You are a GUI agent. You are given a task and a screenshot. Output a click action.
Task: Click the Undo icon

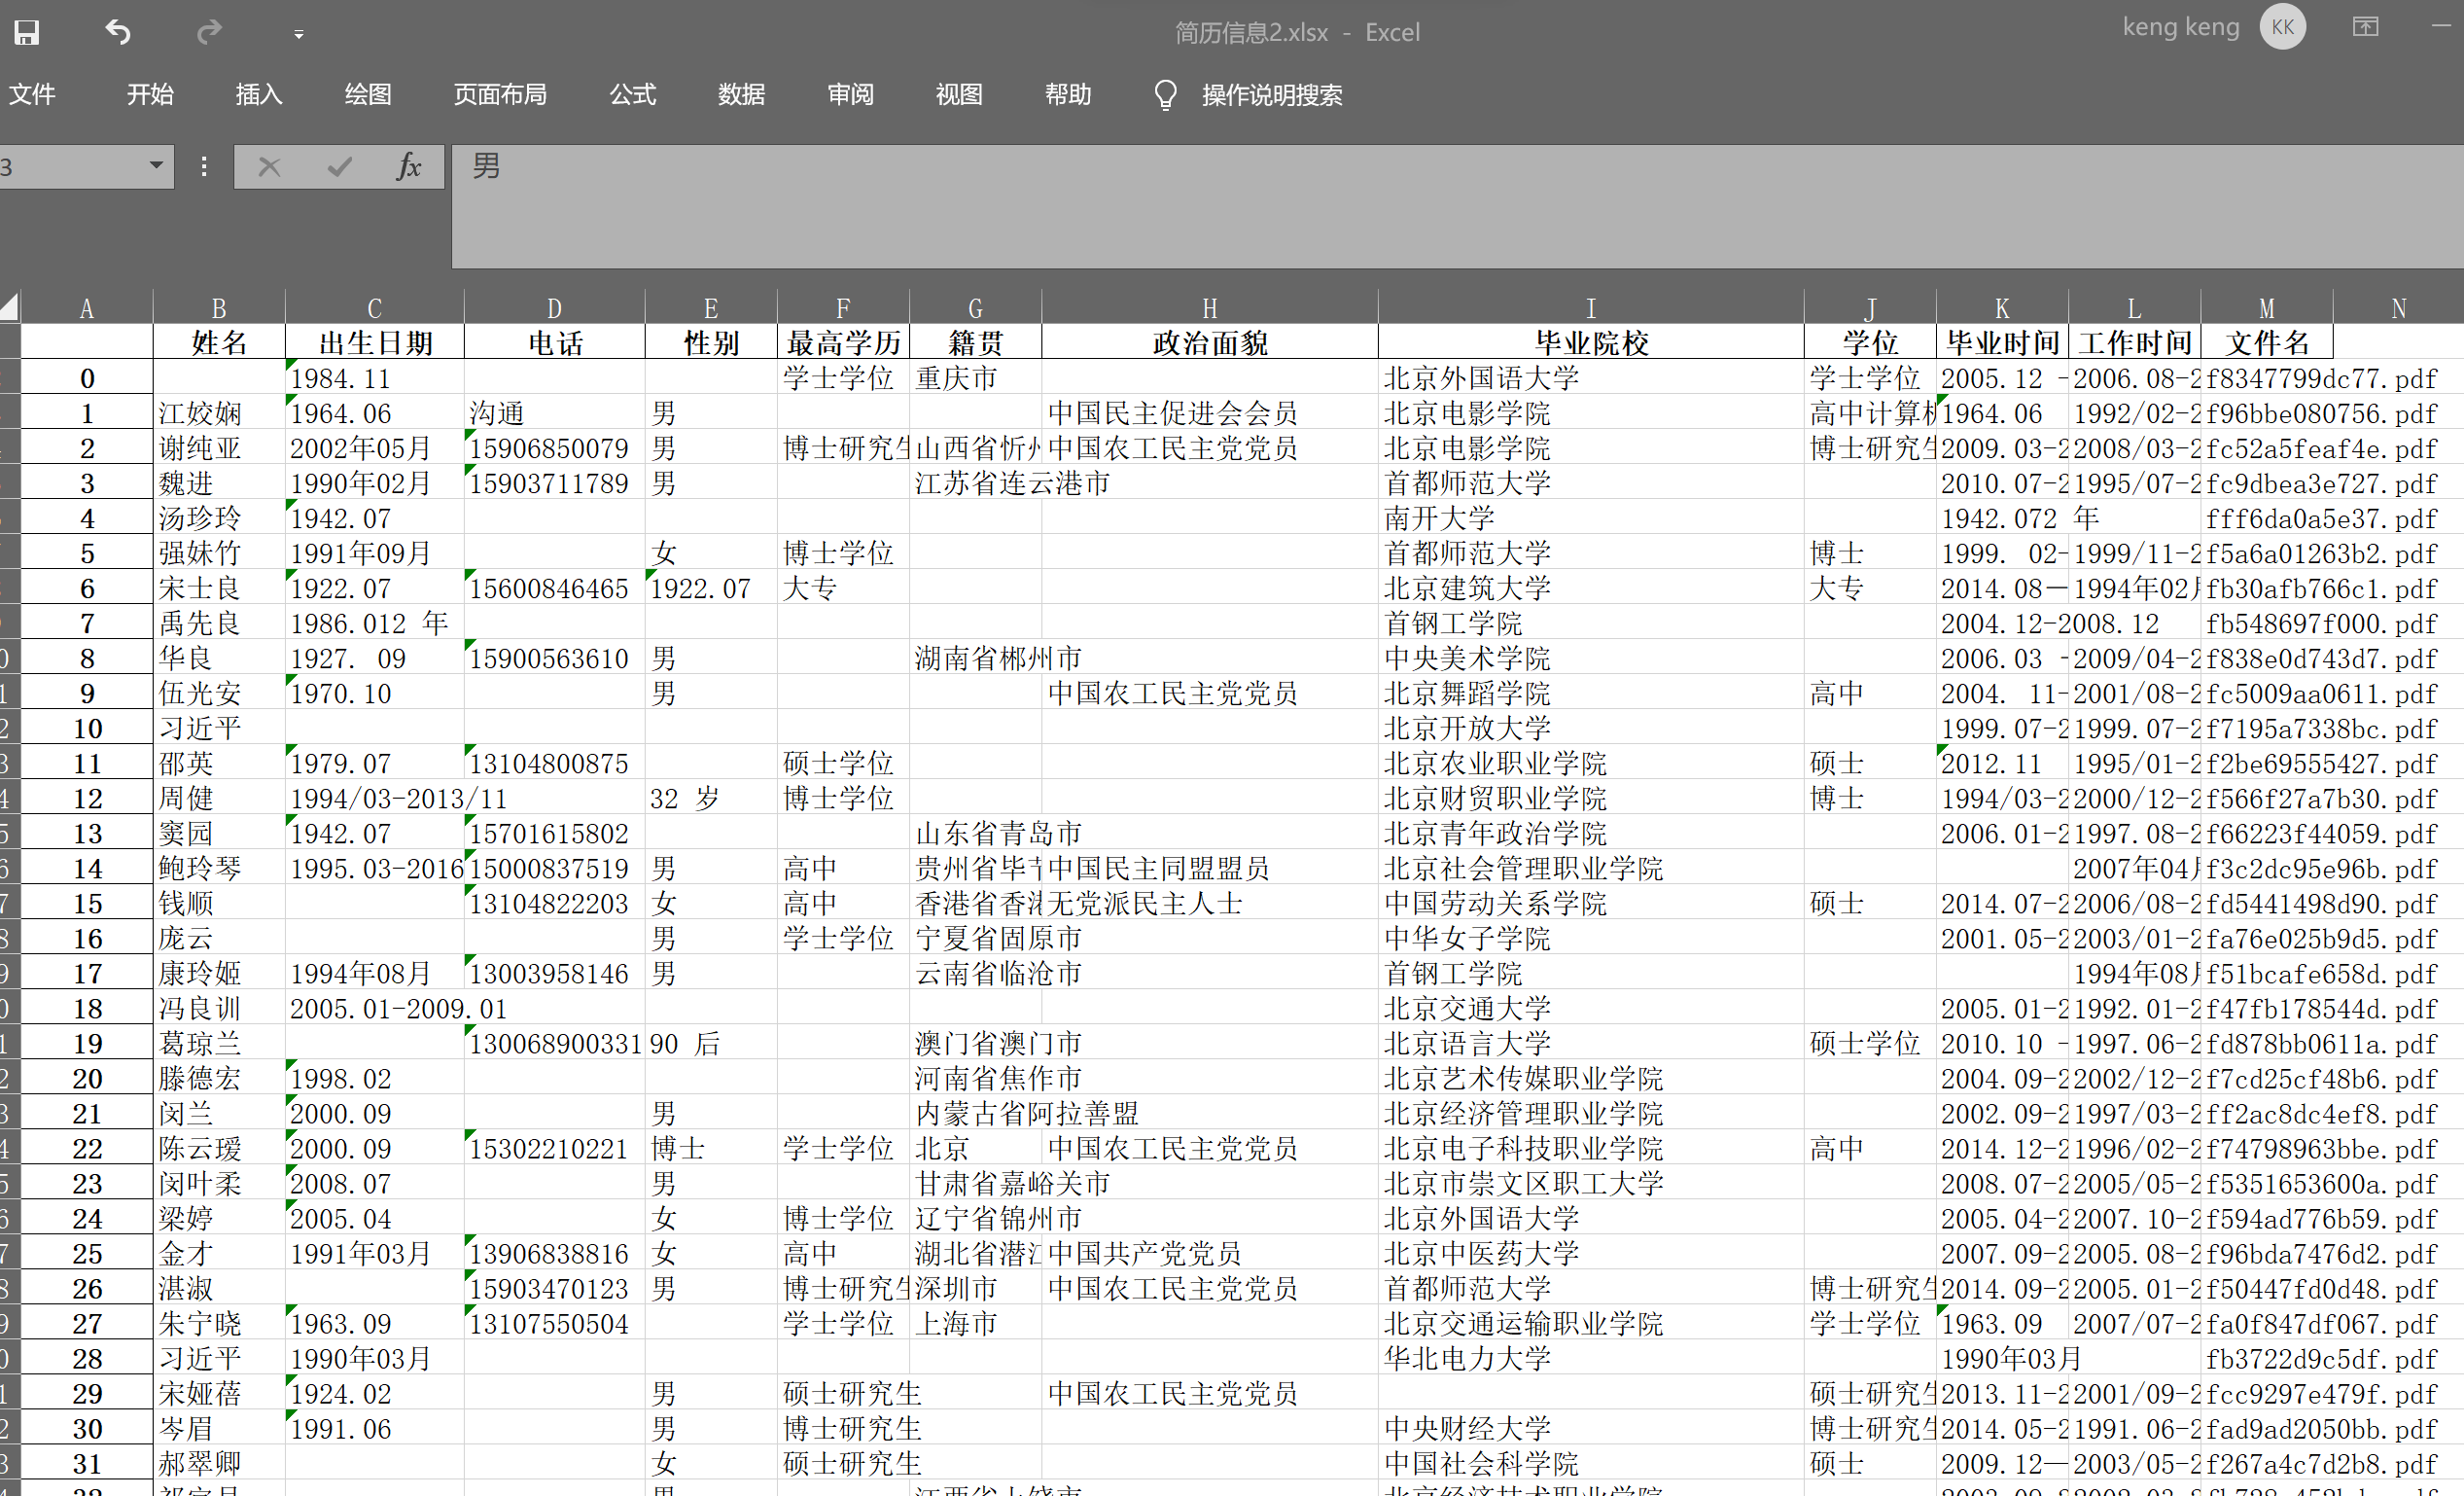point(117,32)
